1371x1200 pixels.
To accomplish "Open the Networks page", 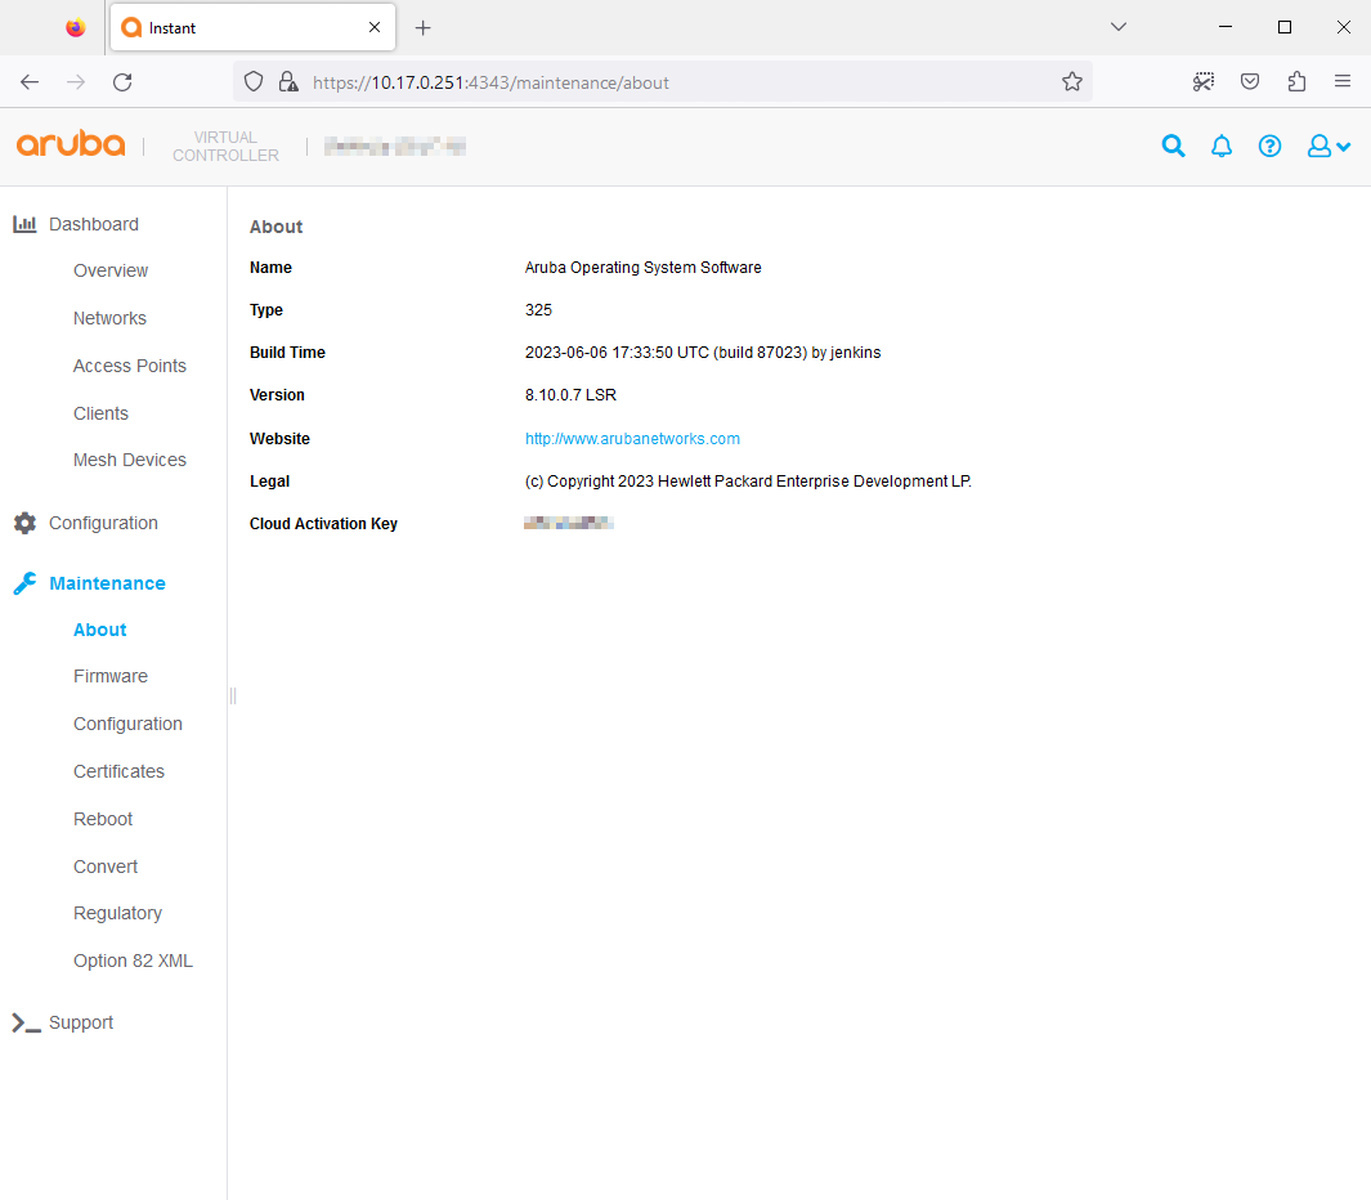I will (x=110, y=318).
